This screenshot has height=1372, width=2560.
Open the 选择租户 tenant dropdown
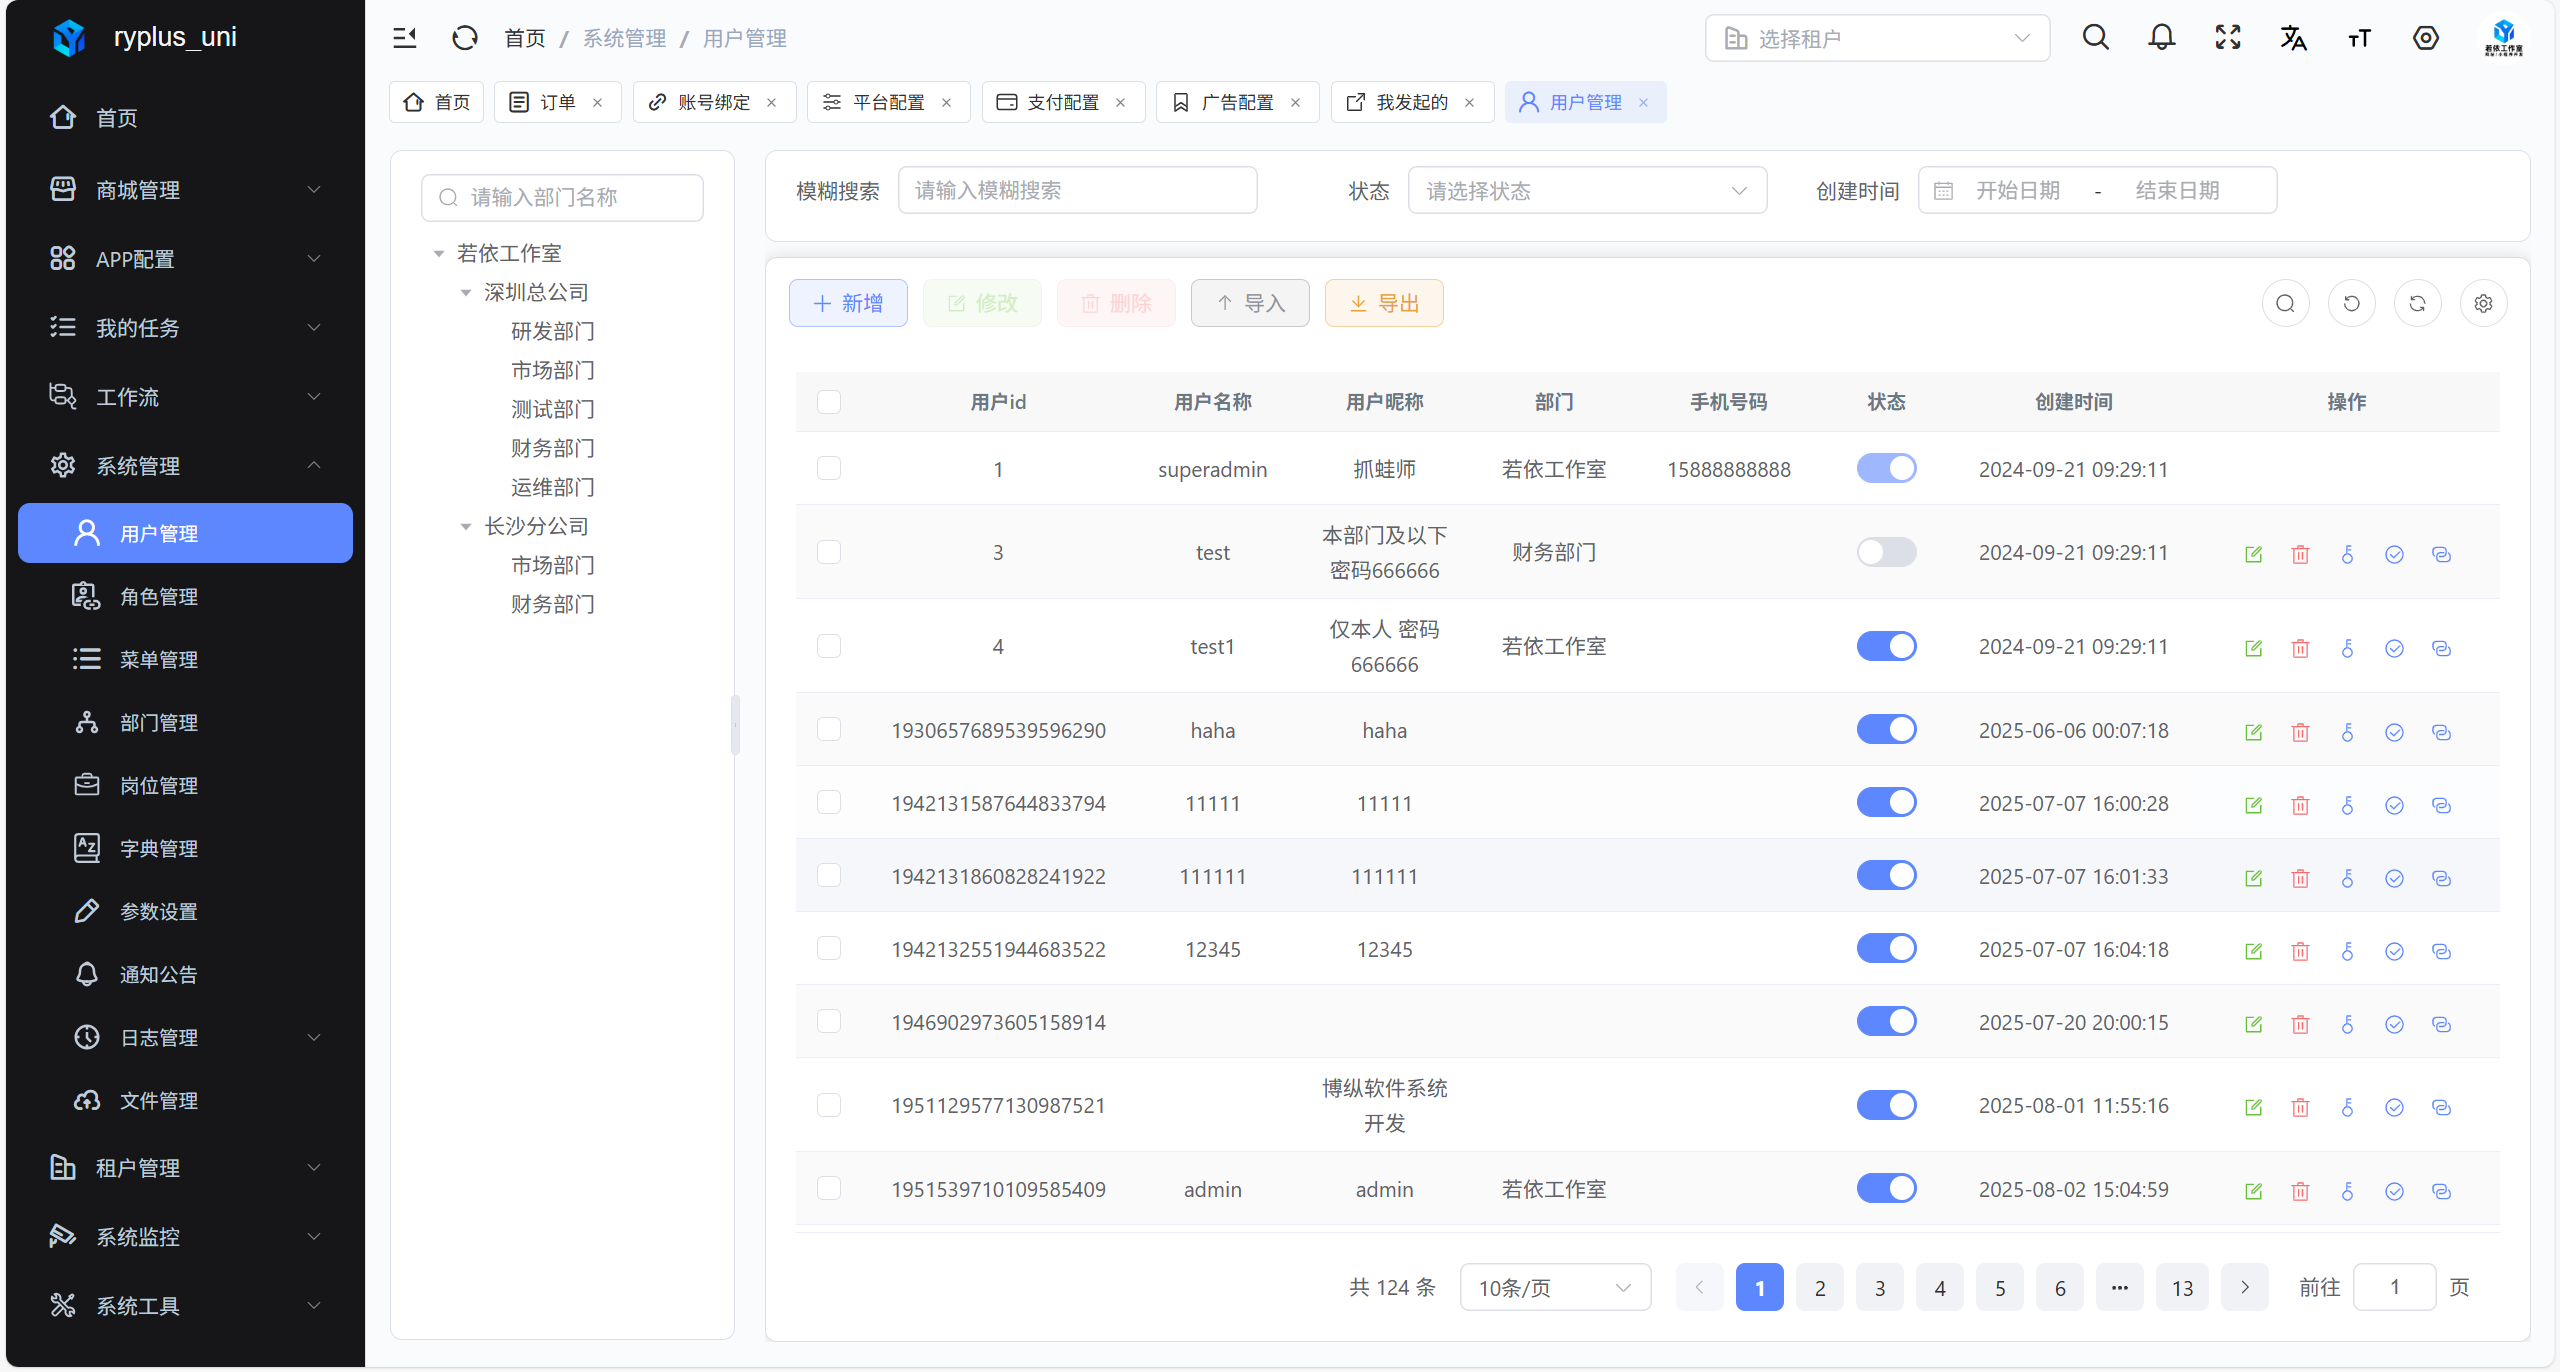click(x=1877, y=38)
